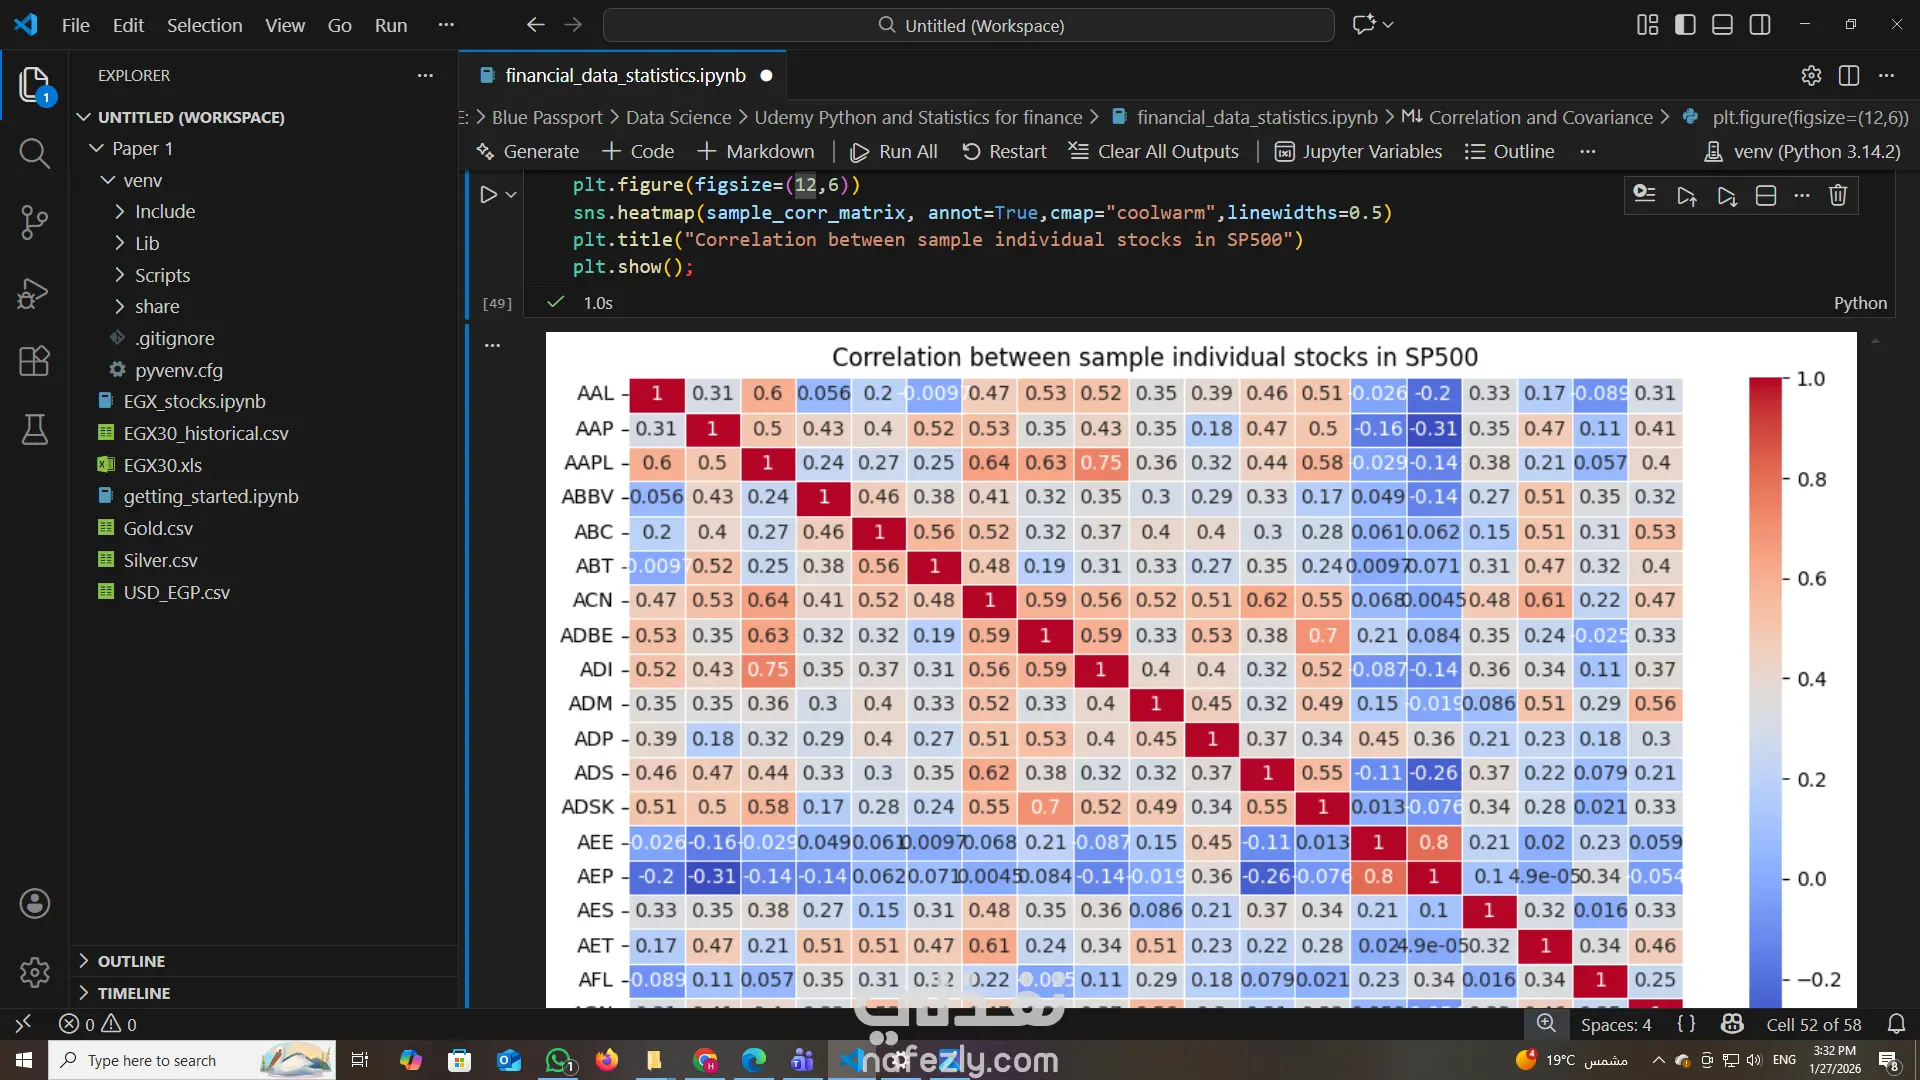
Task: Toggle the primary side bar
Action: 1685,25
